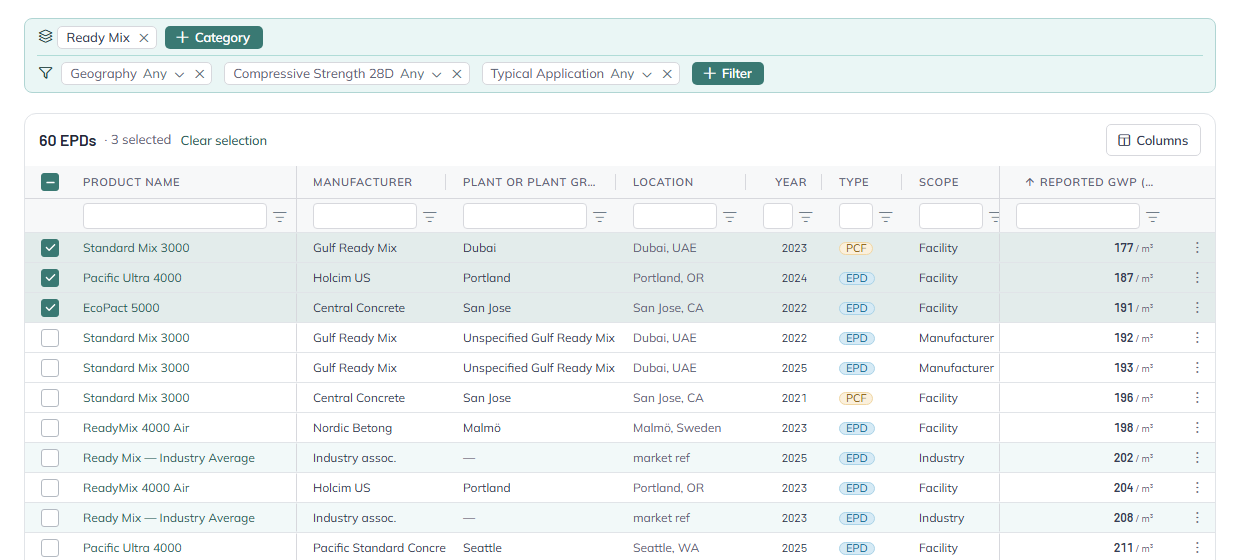
Task: Focus the Location filter field
Action: [675, 216]
